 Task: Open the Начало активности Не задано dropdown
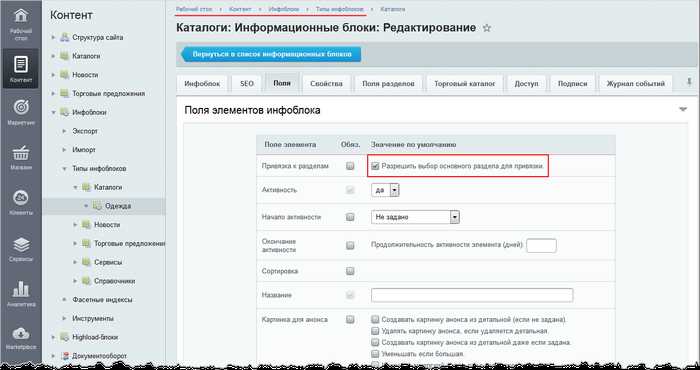[x=415, y=217]
